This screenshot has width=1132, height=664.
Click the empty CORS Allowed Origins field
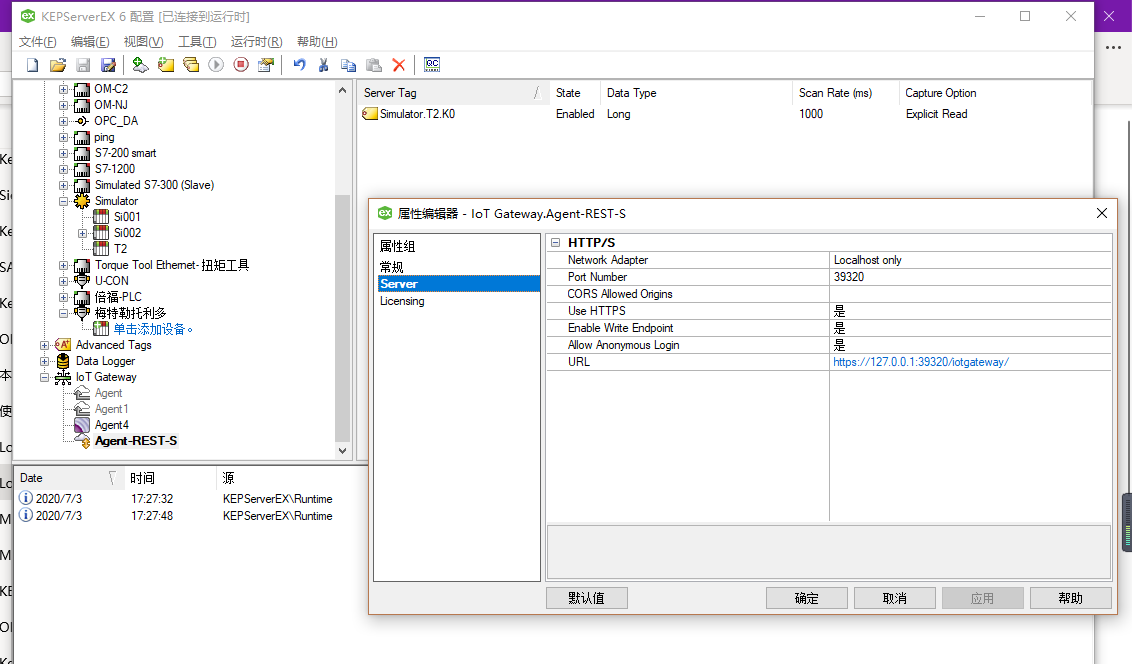pyautogui.click(x=970, y=294)
